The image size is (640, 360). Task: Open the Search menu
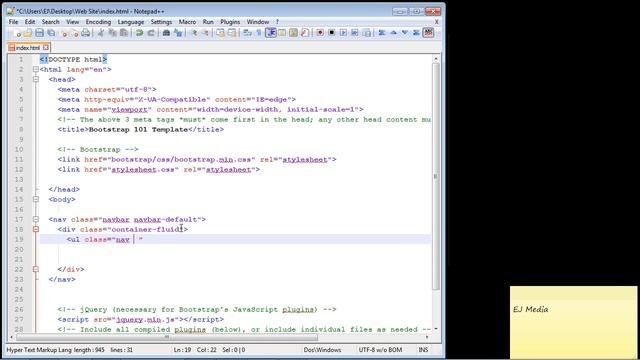[51, 22]
